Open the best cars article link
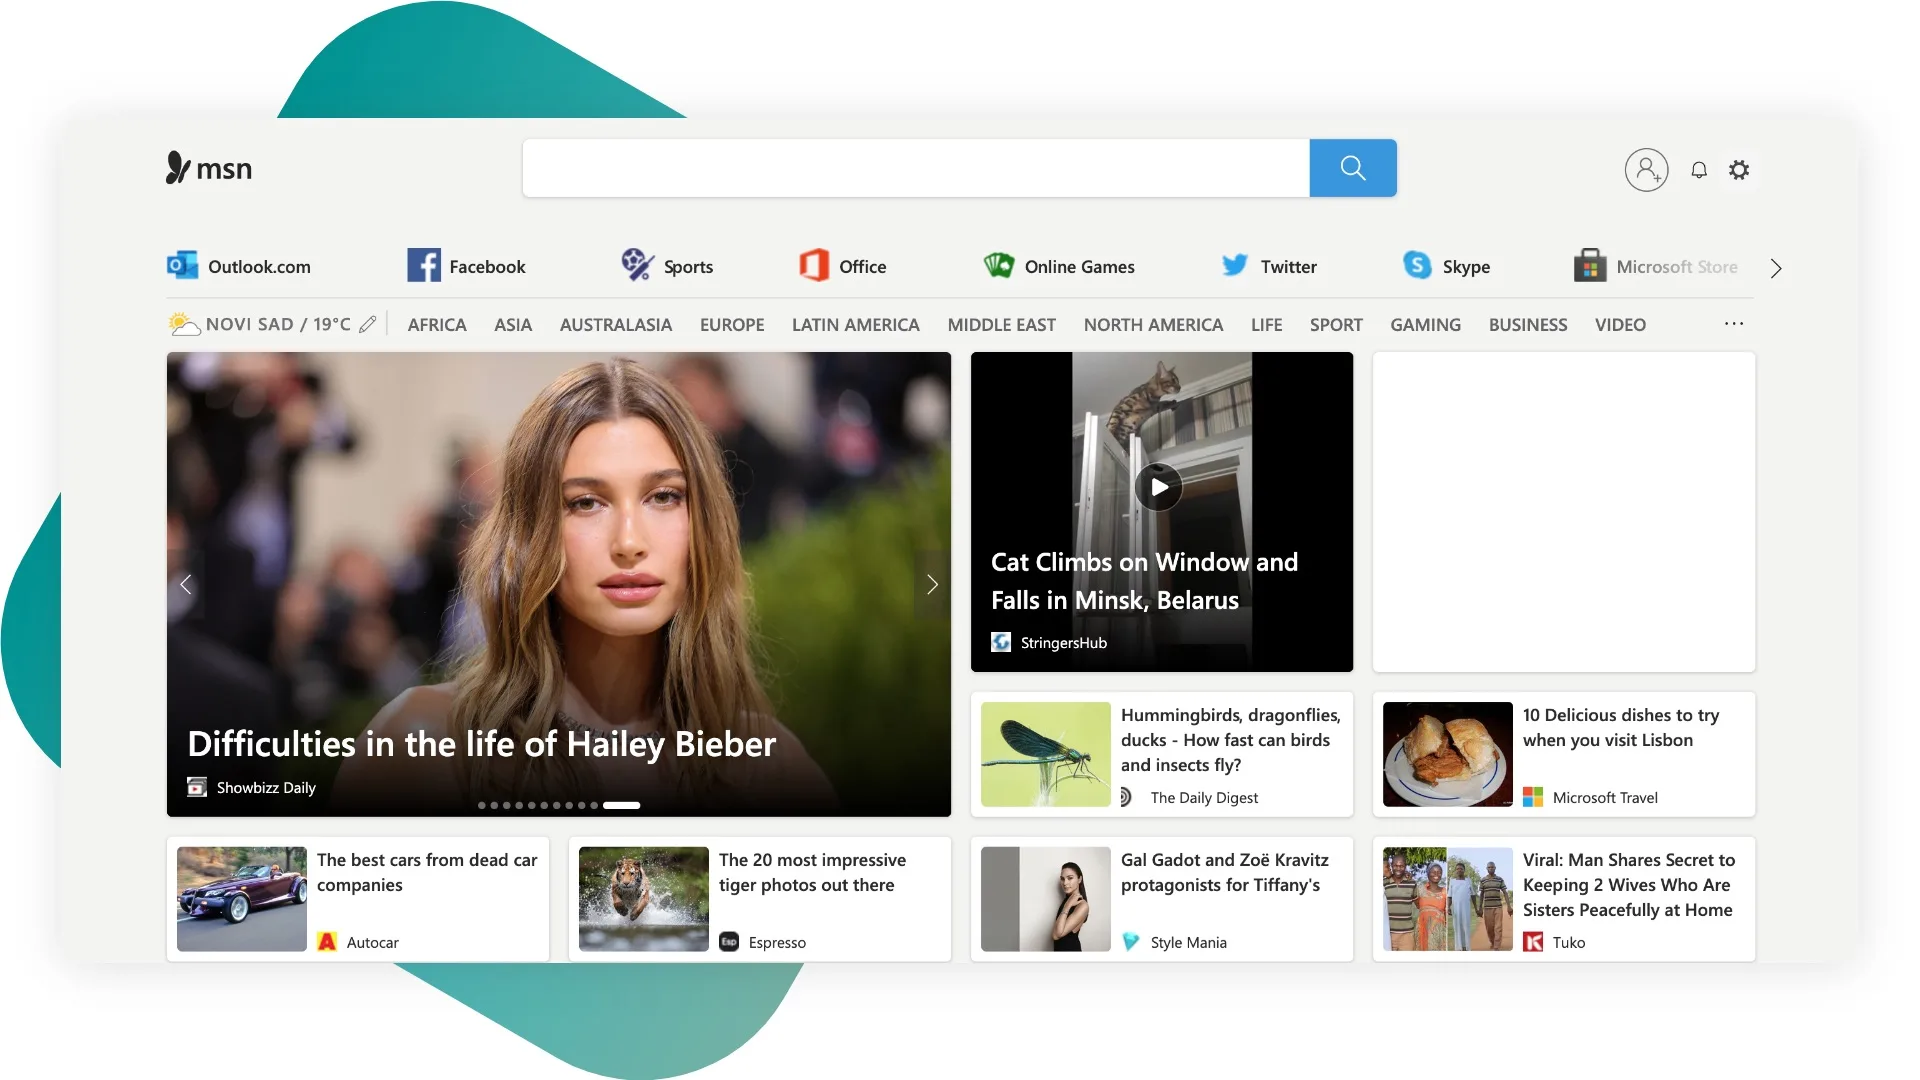This screenshot has height=1080, width=1920. point(427,872)
